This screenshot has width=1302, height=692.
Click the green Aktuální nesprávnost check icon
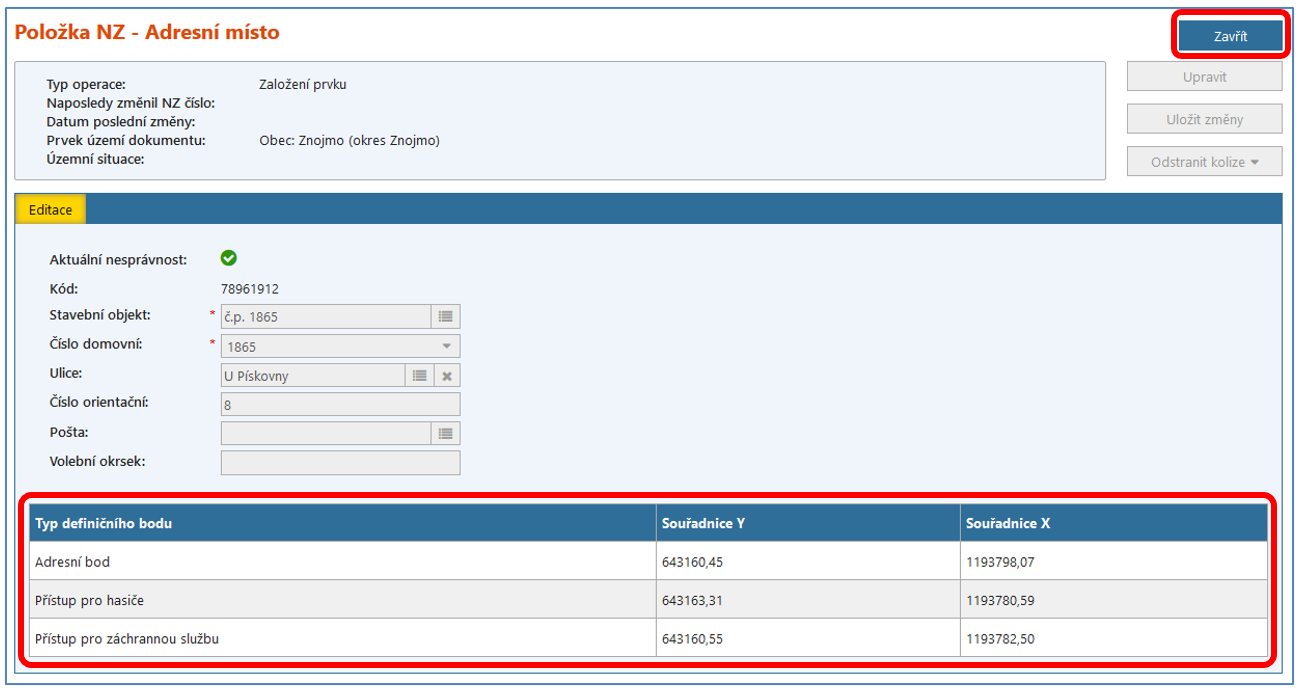tap(228, 259)
